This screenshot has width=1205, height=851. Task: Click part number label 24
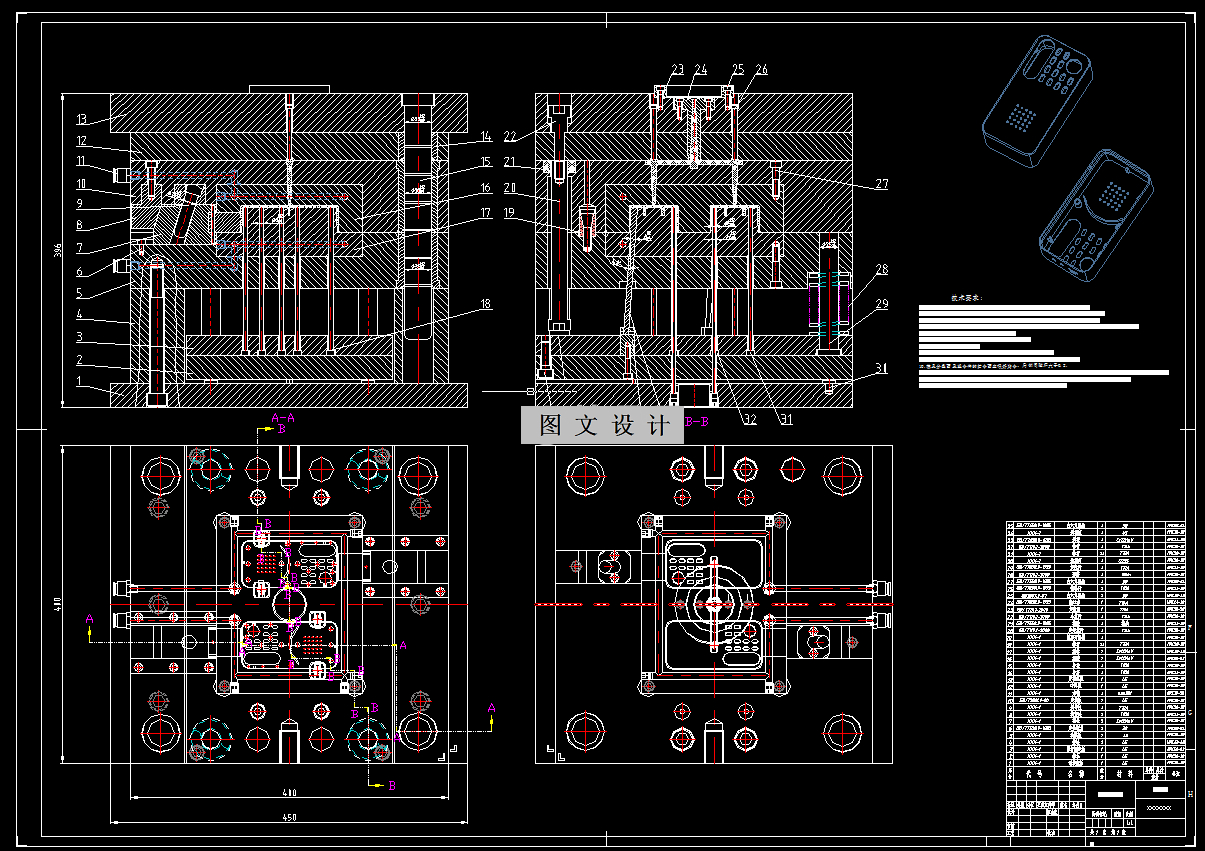[701, 70]
